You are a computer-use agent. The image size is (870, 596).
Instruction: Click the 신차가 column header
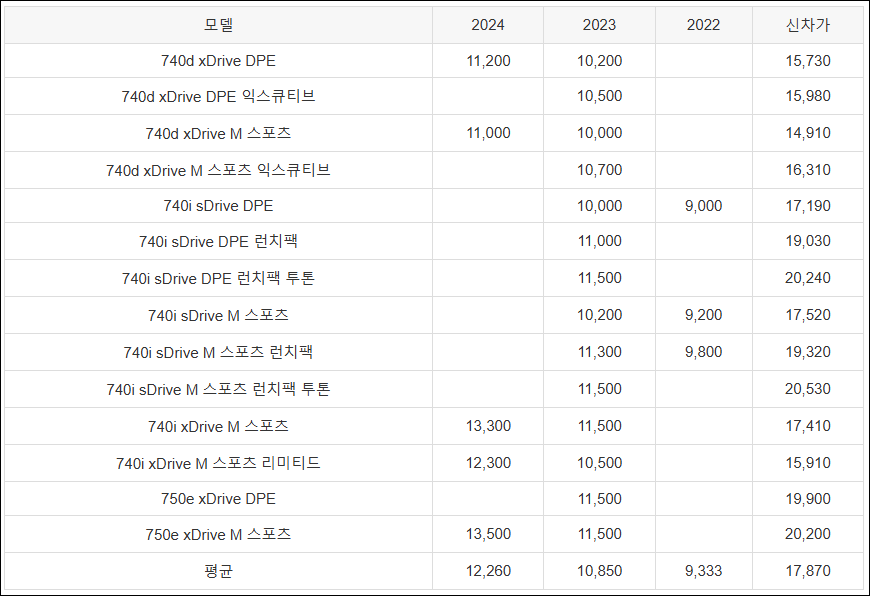[808, 25]
